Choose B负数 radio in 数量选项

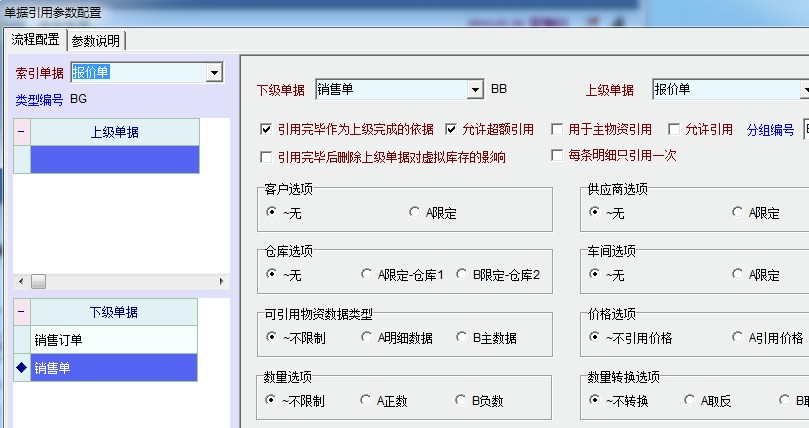point(462,401)
